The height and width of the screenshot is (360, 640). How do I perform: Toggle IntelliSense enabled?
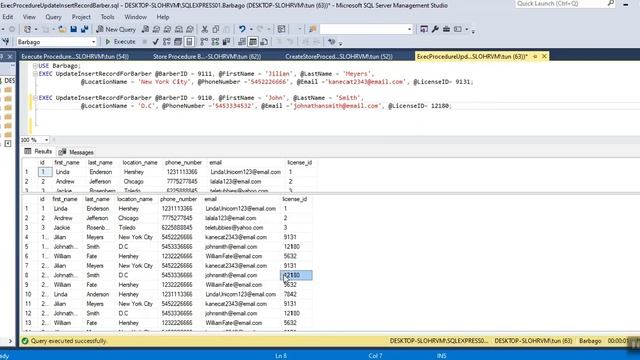tap(189, 42)
